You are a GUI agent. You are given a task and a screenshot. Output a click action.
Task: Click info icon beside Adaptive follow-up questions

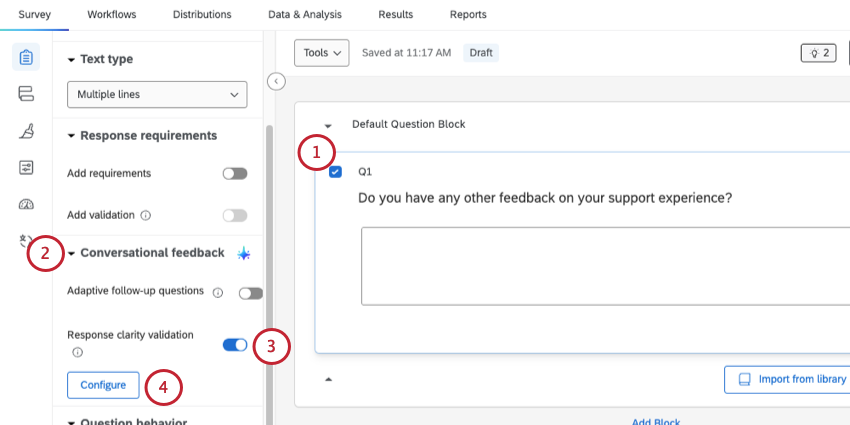tap(217, 293)
